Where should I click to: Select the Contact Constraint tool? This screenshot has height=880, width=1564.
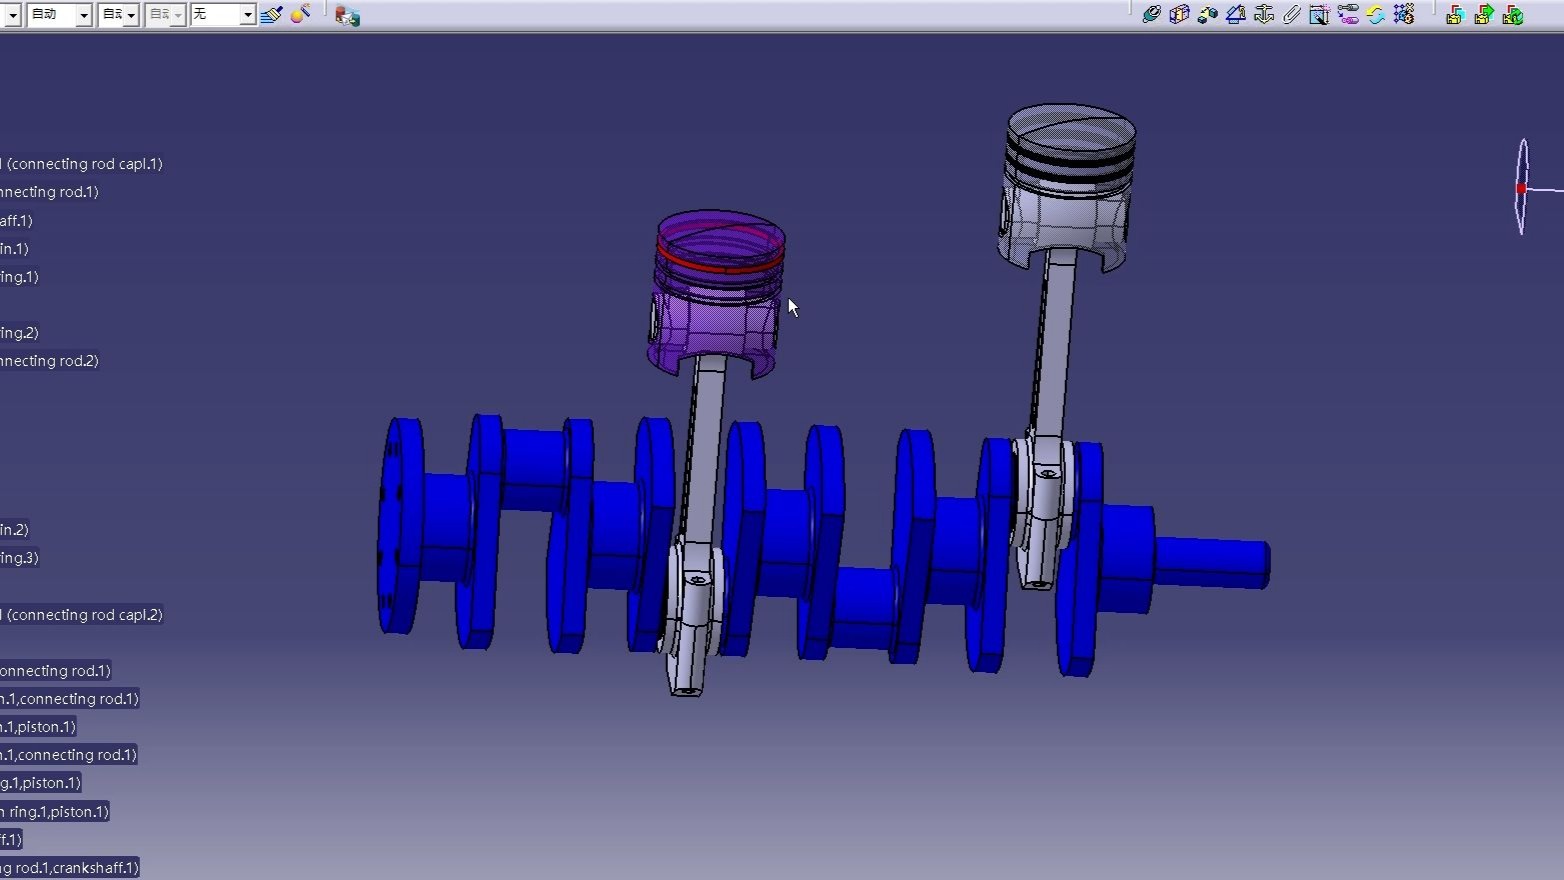click(1180, 14)
